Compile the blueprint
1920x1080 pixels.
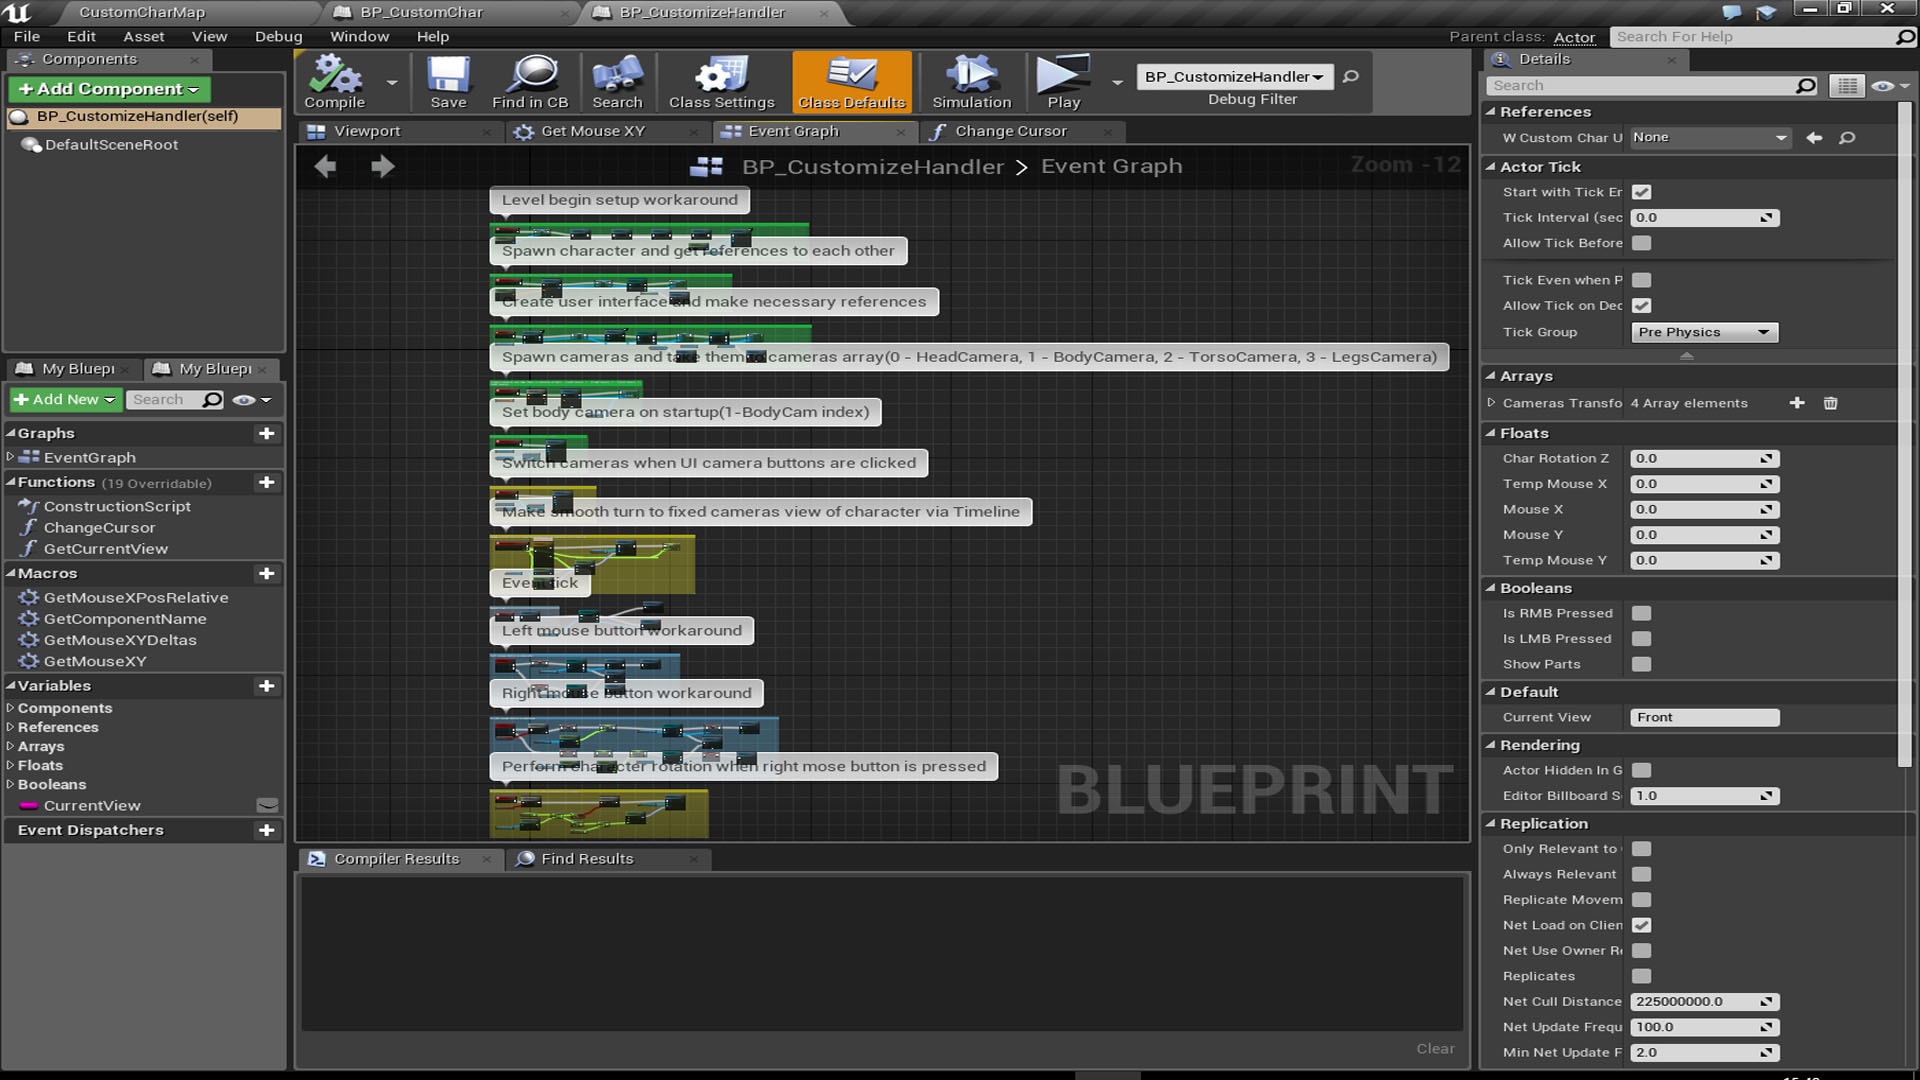(333, 82)
